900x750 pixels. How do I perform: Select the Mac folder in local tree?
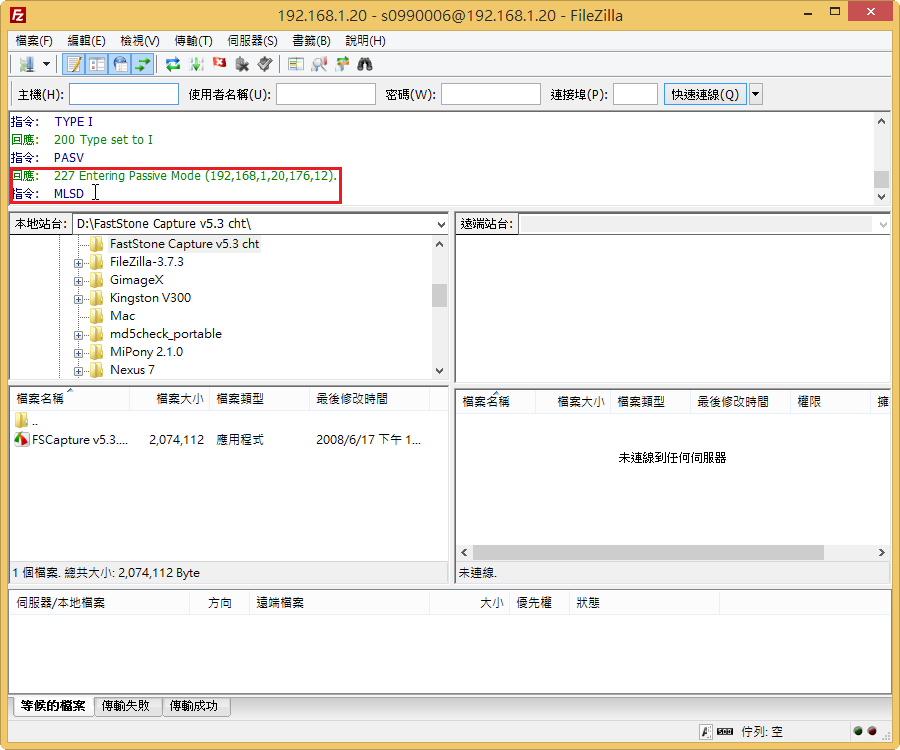point(122,316)
